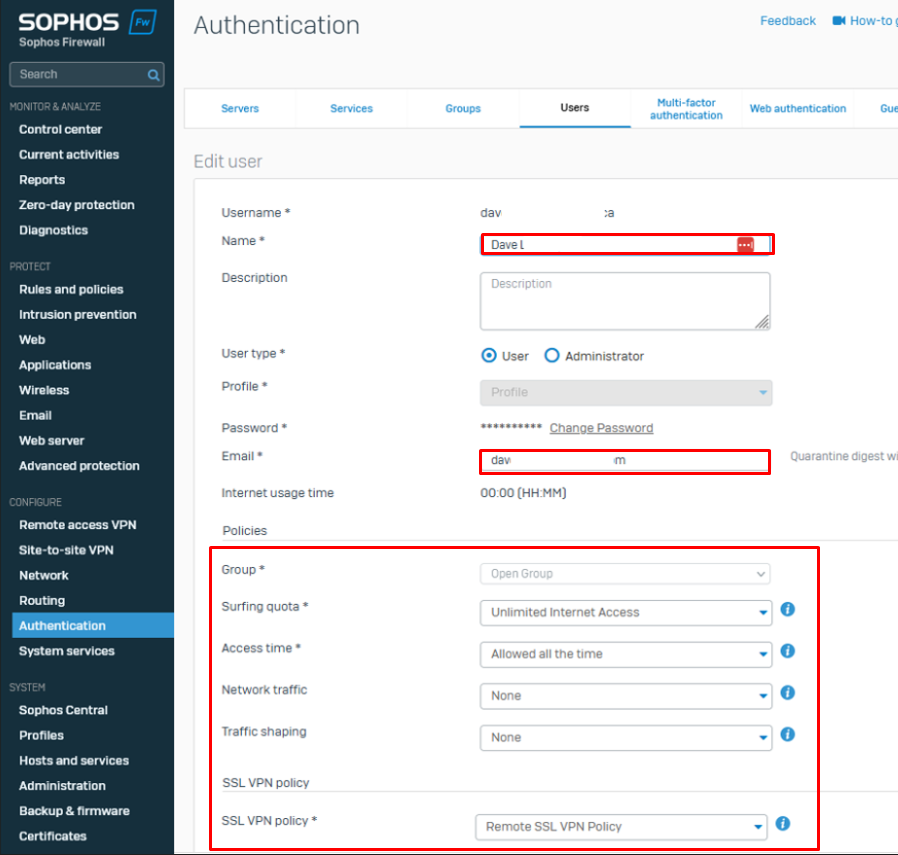Click info icon beside Traffic shaping

(x=787, y=734)
